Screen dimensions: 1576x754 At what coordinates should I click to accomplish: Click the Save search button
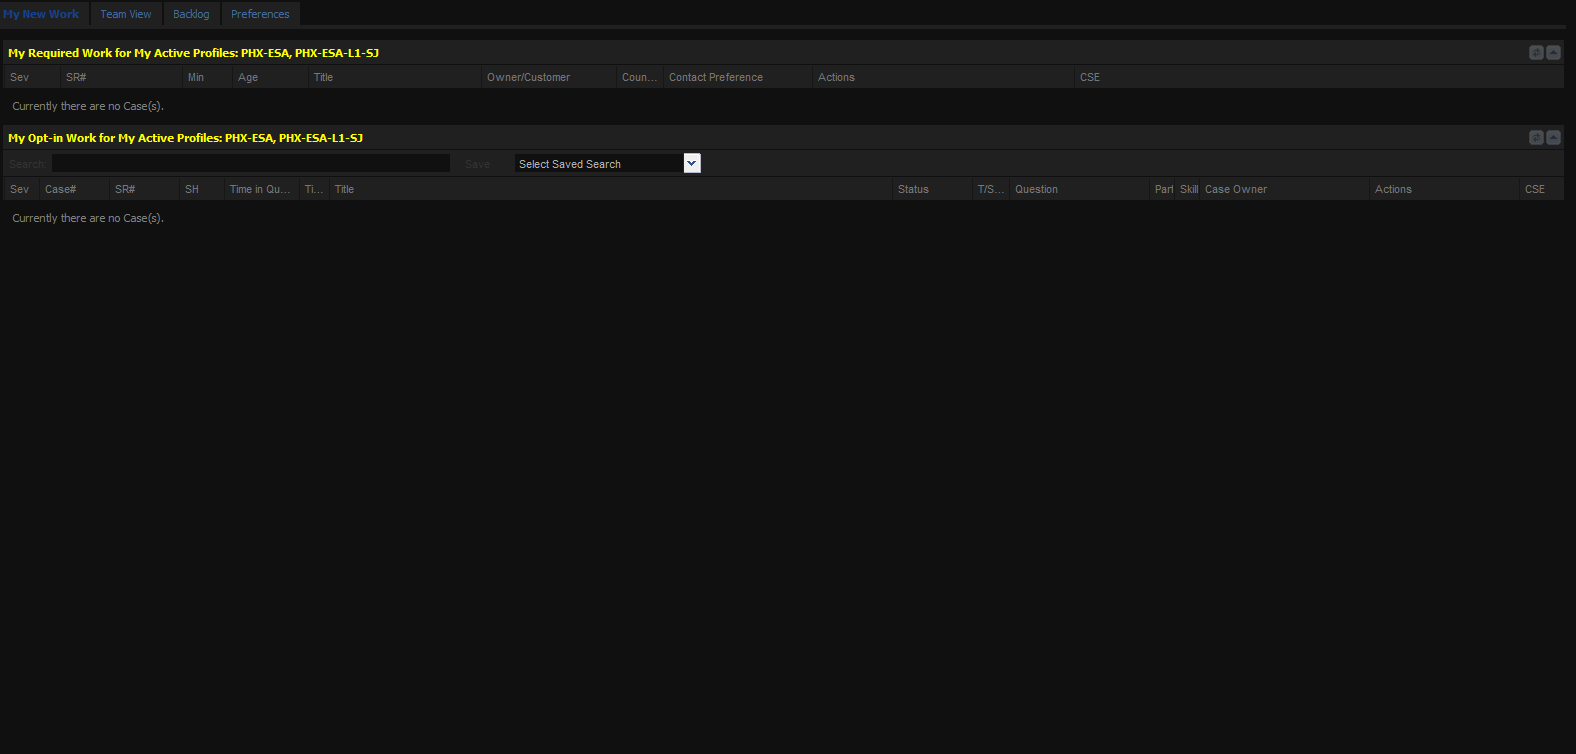pyautogui.click(x=478, y=164)
